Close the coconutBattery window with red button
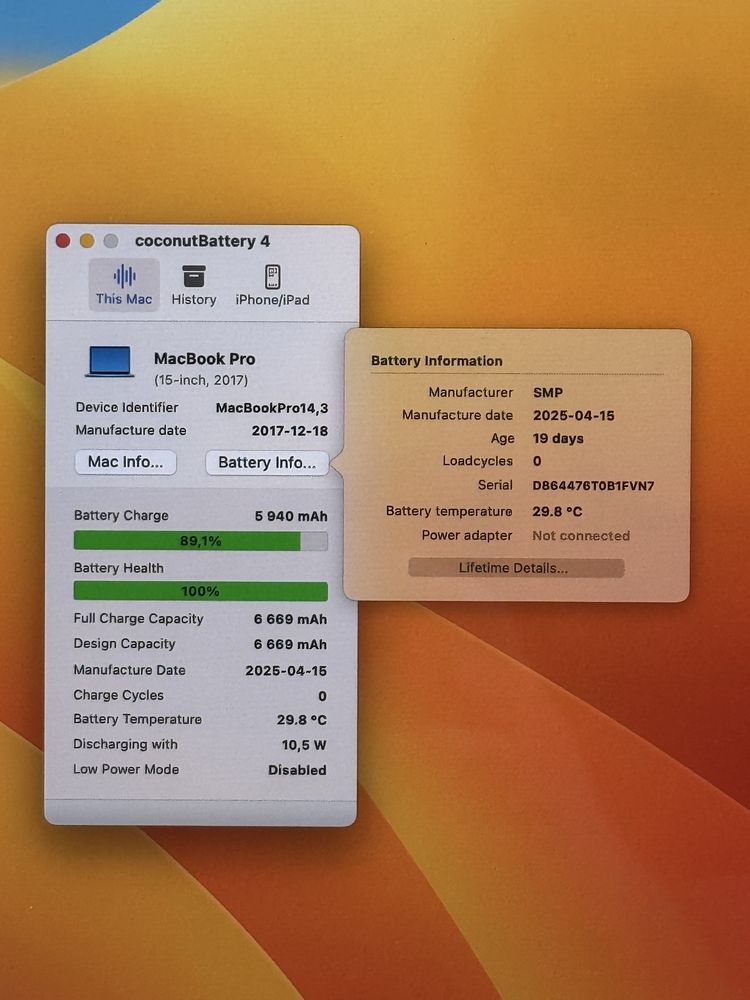The width and height of the screenshot is (750, 1000). [x=62, y=240]
